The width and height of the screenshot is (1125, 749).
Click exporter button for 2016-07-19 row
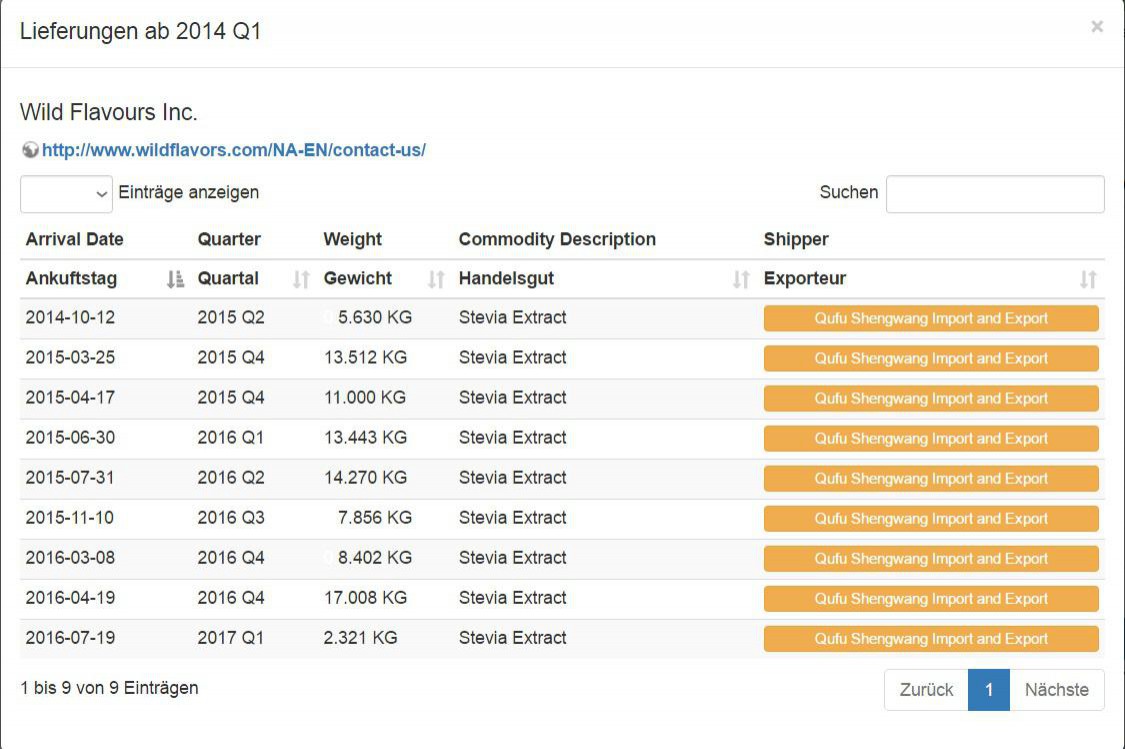pyautogui.click(x=931, y=639)
